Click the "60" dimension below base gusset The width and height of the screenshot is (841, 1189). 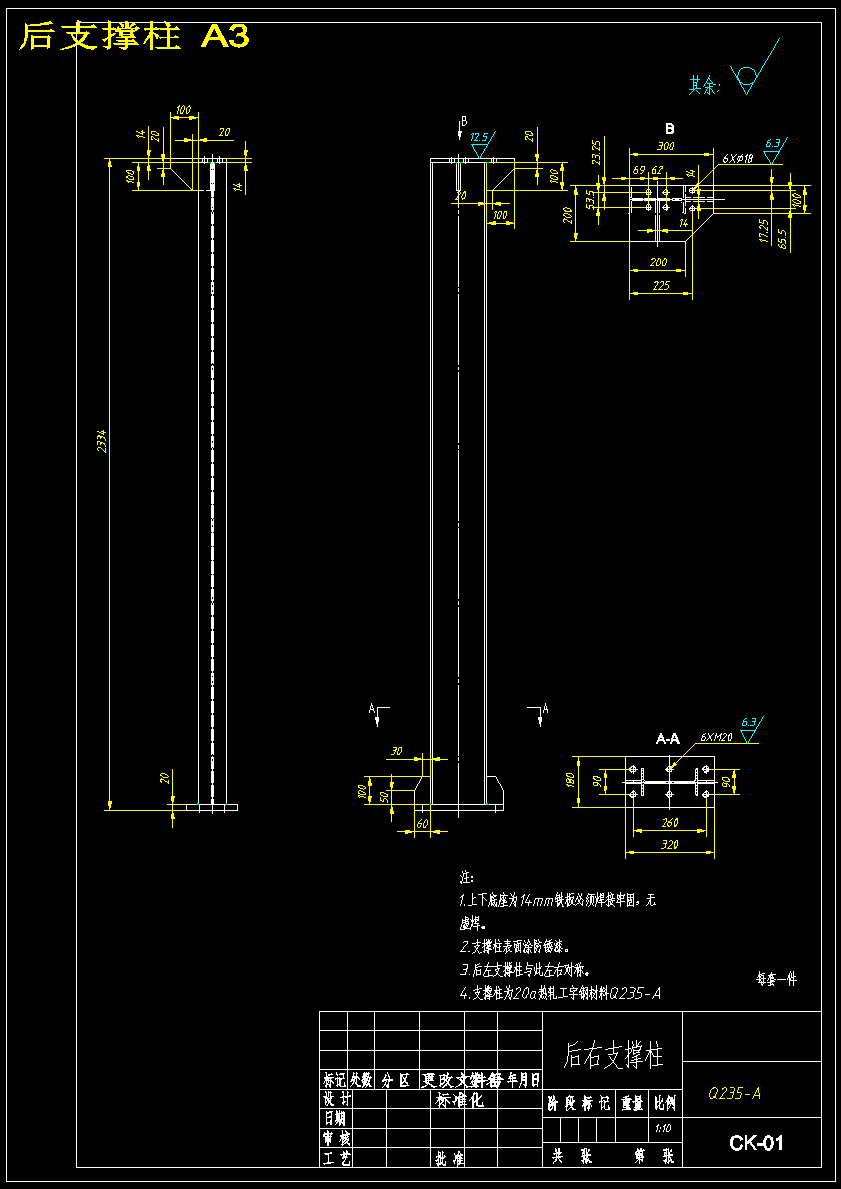pyautogui.click(x=422, y=824)
